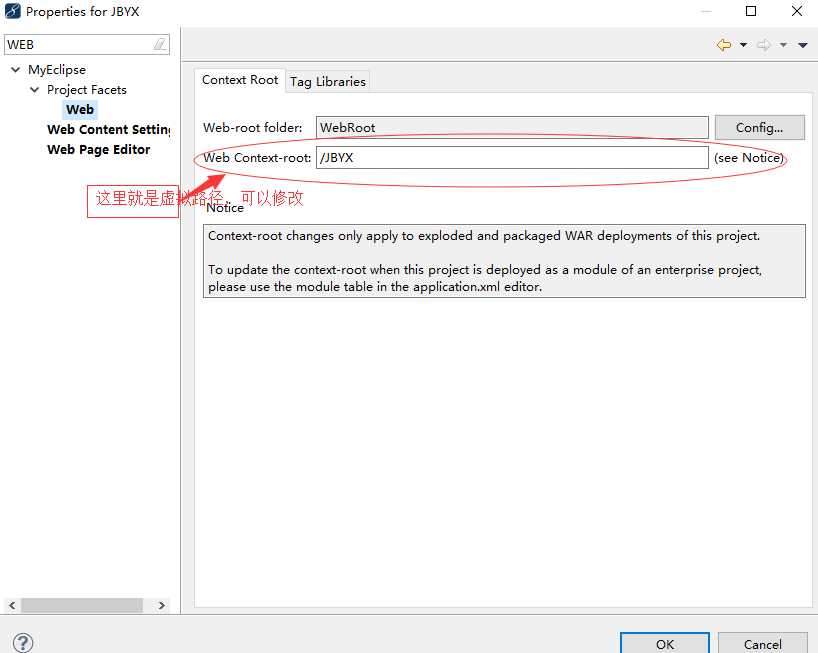Switch to the Tag Libraries tab
This screenshot has height=653, width=818.
point(328,81)
